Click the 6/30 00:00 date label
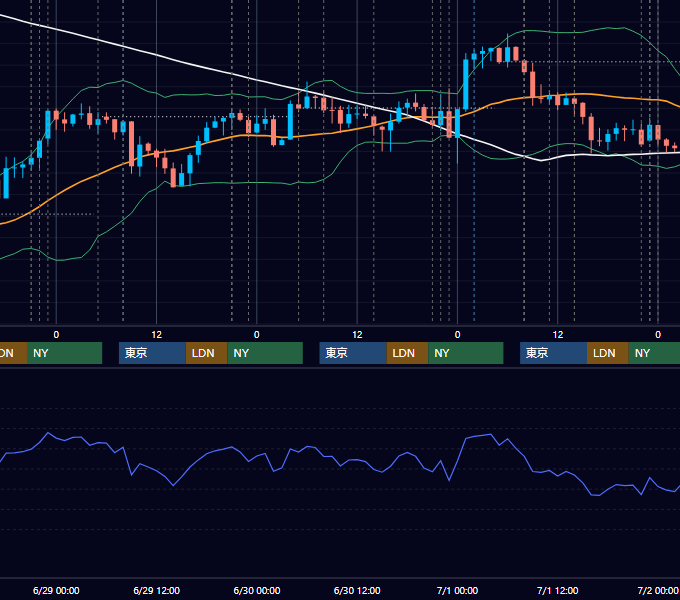Image resolution: width=680 pixels, height=600 pixels. click(257, 590)
